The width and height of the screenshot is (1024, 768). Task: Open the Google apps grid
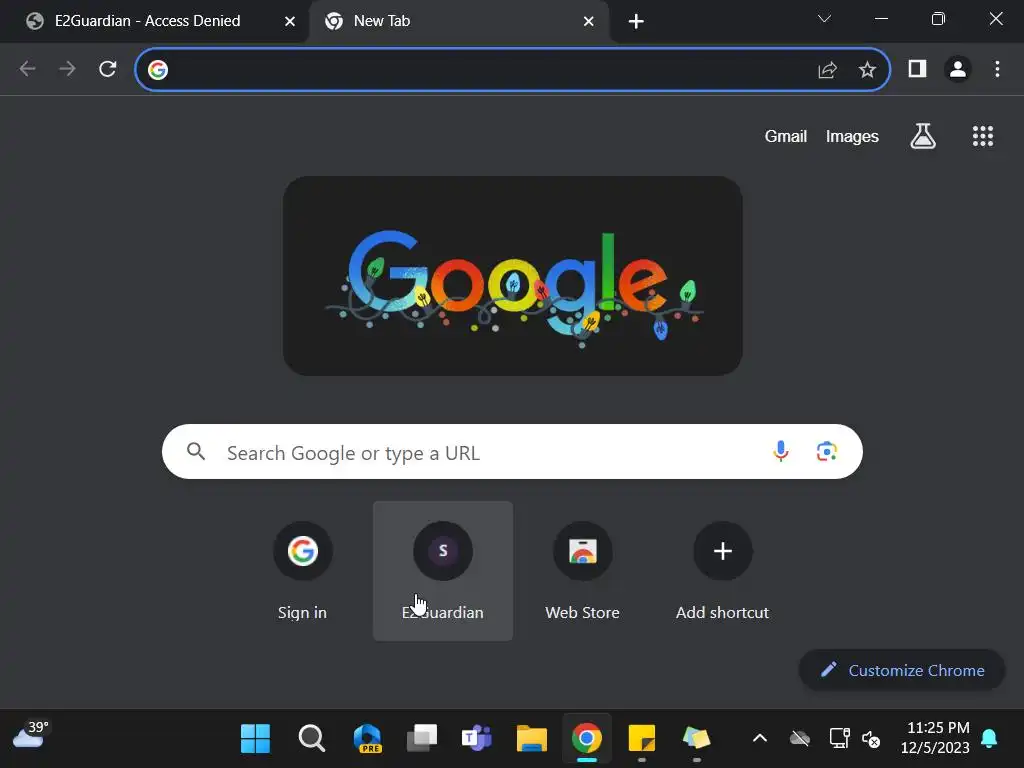[x=982, y=136]
